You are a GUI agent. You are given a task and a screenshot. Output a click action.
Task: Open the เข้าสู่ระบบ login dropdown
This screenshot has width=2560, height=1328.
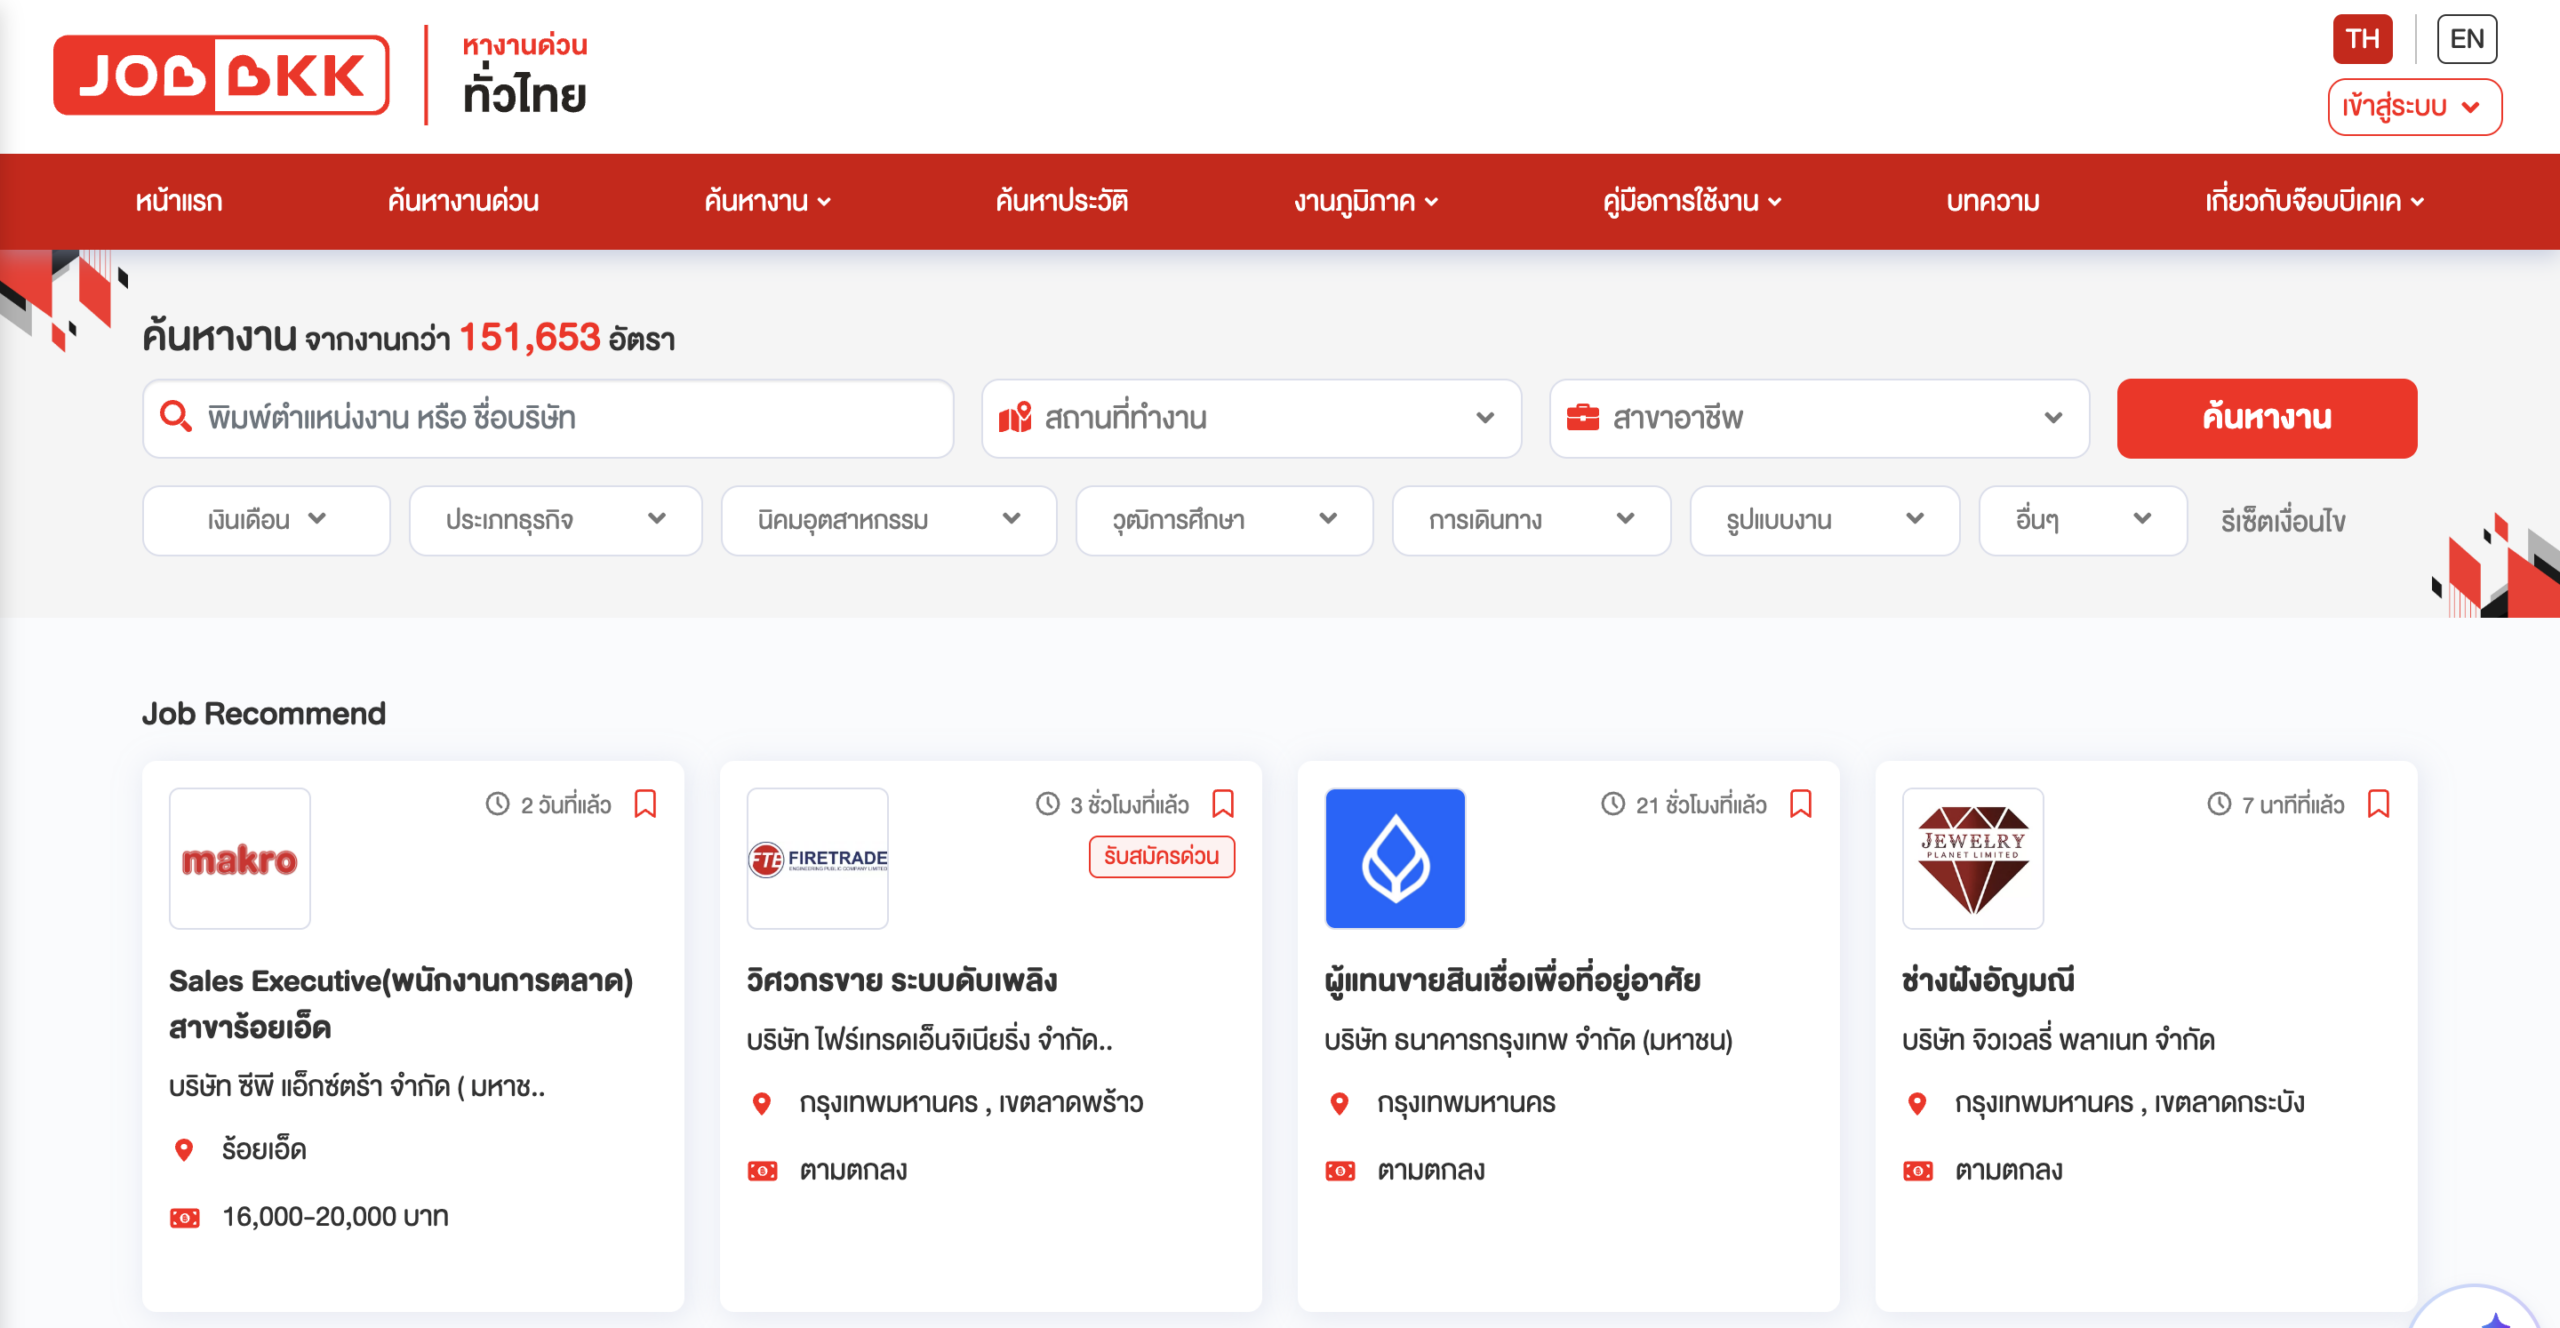pos(2414,106)
